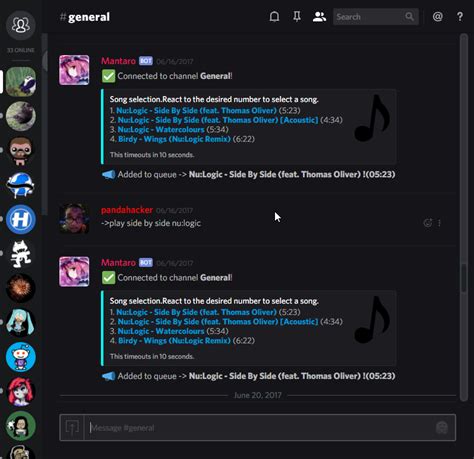Select the bearded cartoon face server icon

tap(21, 151)
